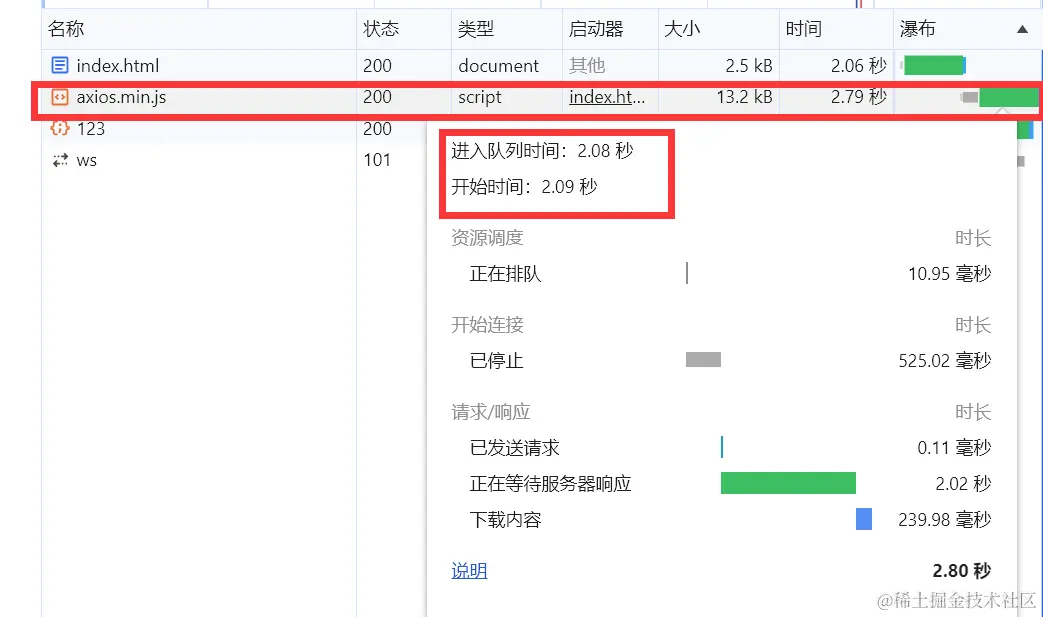The width and height of the screenshot is (1043, 617).
Task: Click the 正在排队 label
Action: [506, 273]
